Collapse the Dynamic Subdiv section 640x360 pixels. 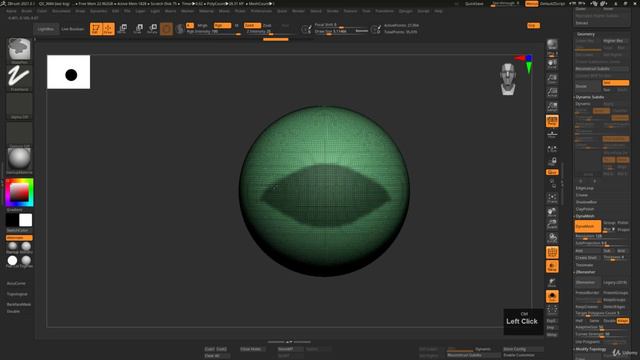click(590, 97)
